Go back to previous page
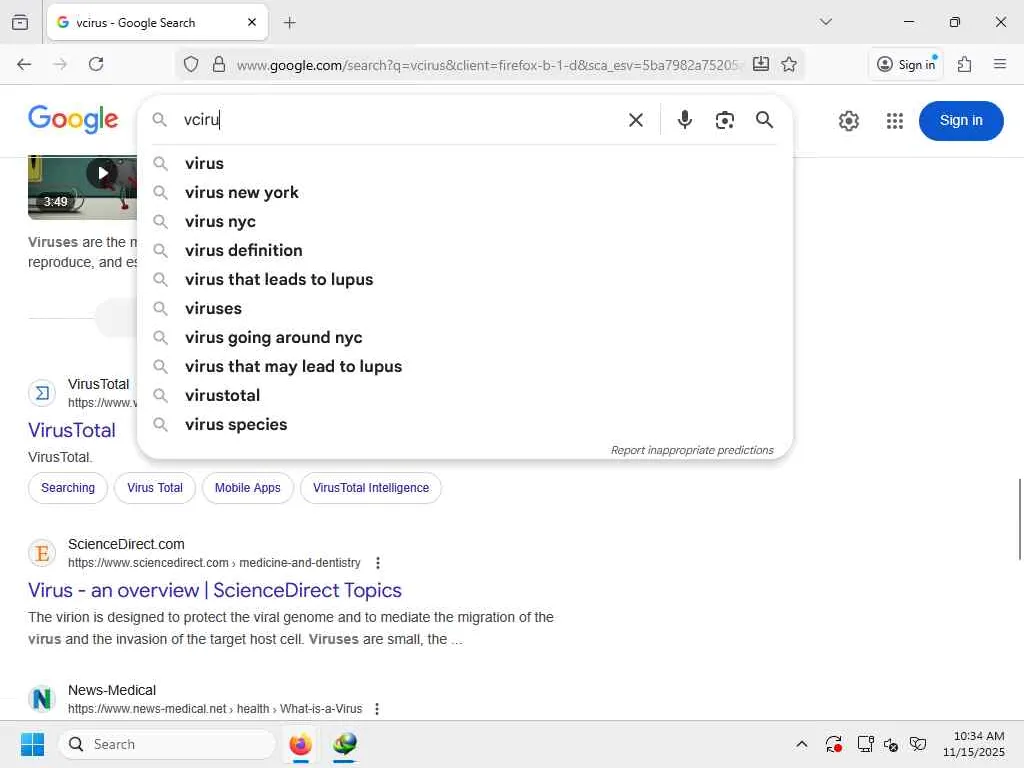Viewport: 1024px width, 768px height. [24, 64]
